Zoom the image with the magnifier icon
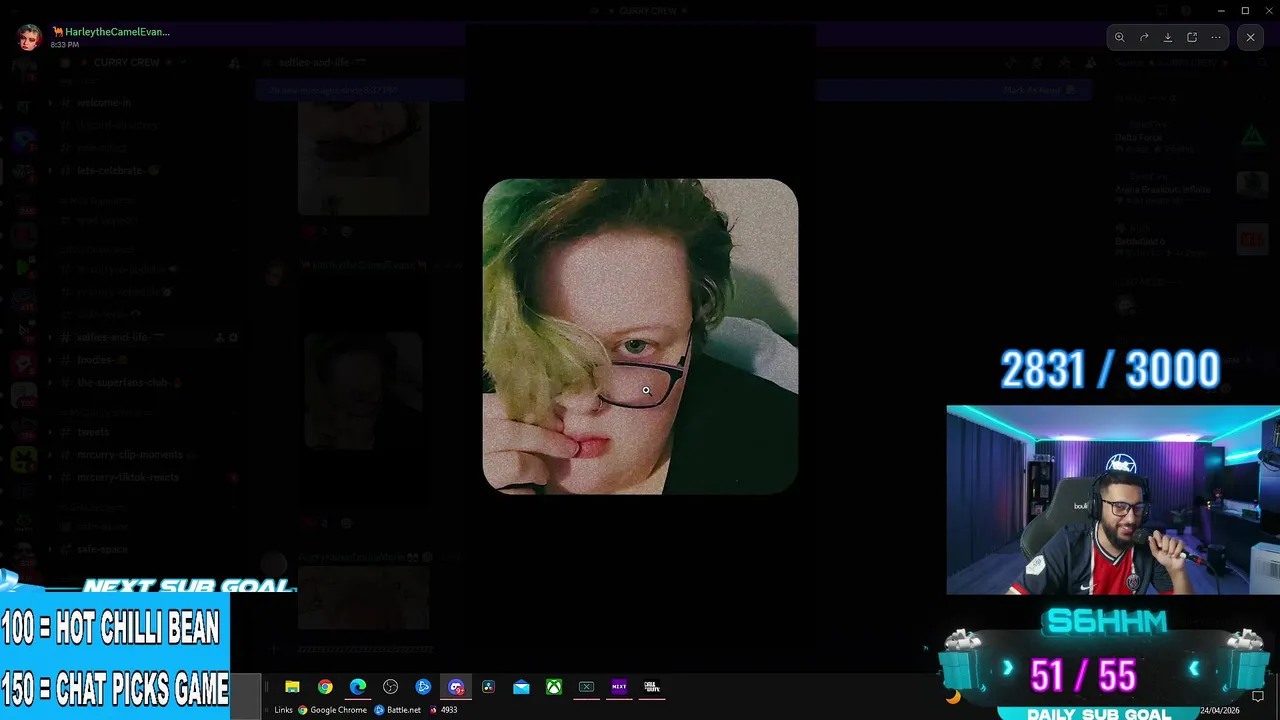Viewport: 1280px width, 720px height. point(1120,37)
